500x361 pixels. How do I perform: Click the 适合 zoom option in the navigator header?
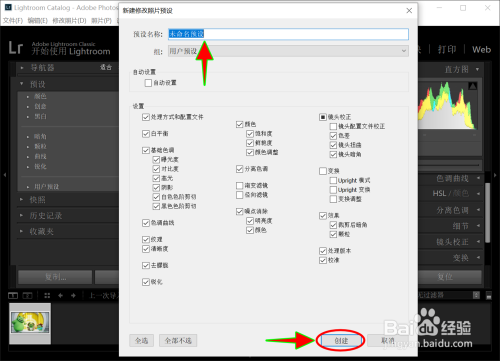(x=106, y=67)
